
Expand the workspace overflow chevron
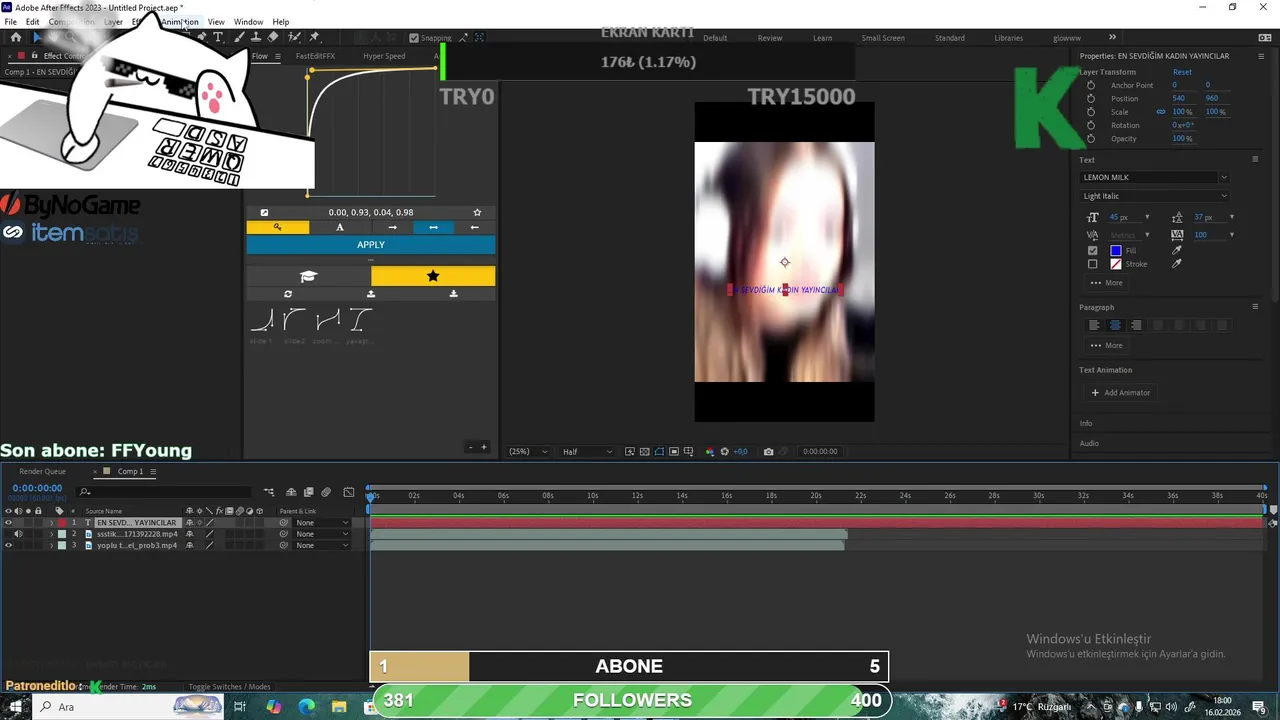(1113, 37)
